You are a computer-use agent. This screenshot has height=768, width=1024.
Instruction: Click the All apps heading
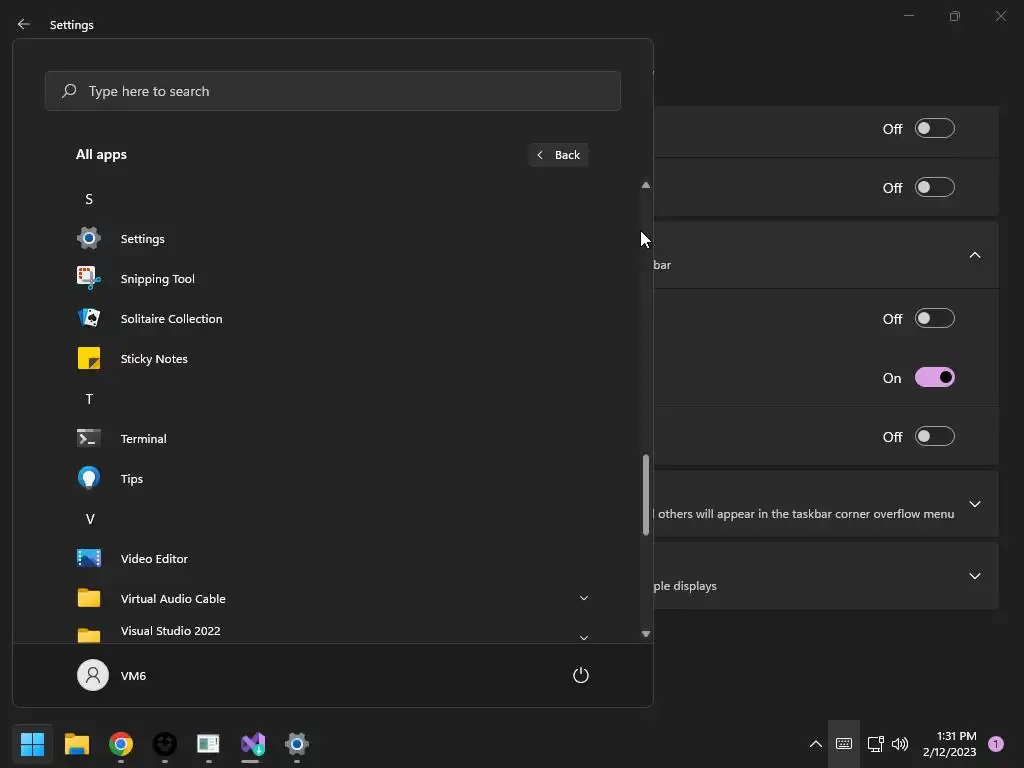(x=101, y=155)
